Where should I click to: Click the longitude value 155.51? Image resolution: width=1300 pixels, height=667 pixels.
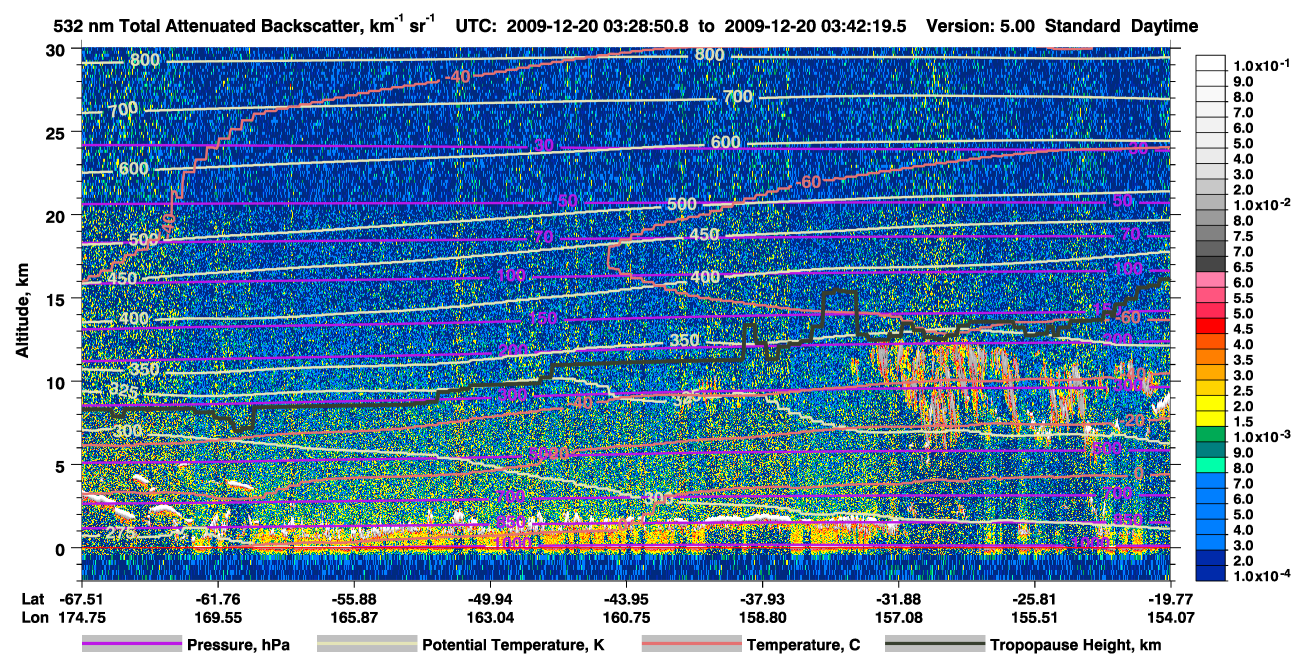pos(1034,617)
